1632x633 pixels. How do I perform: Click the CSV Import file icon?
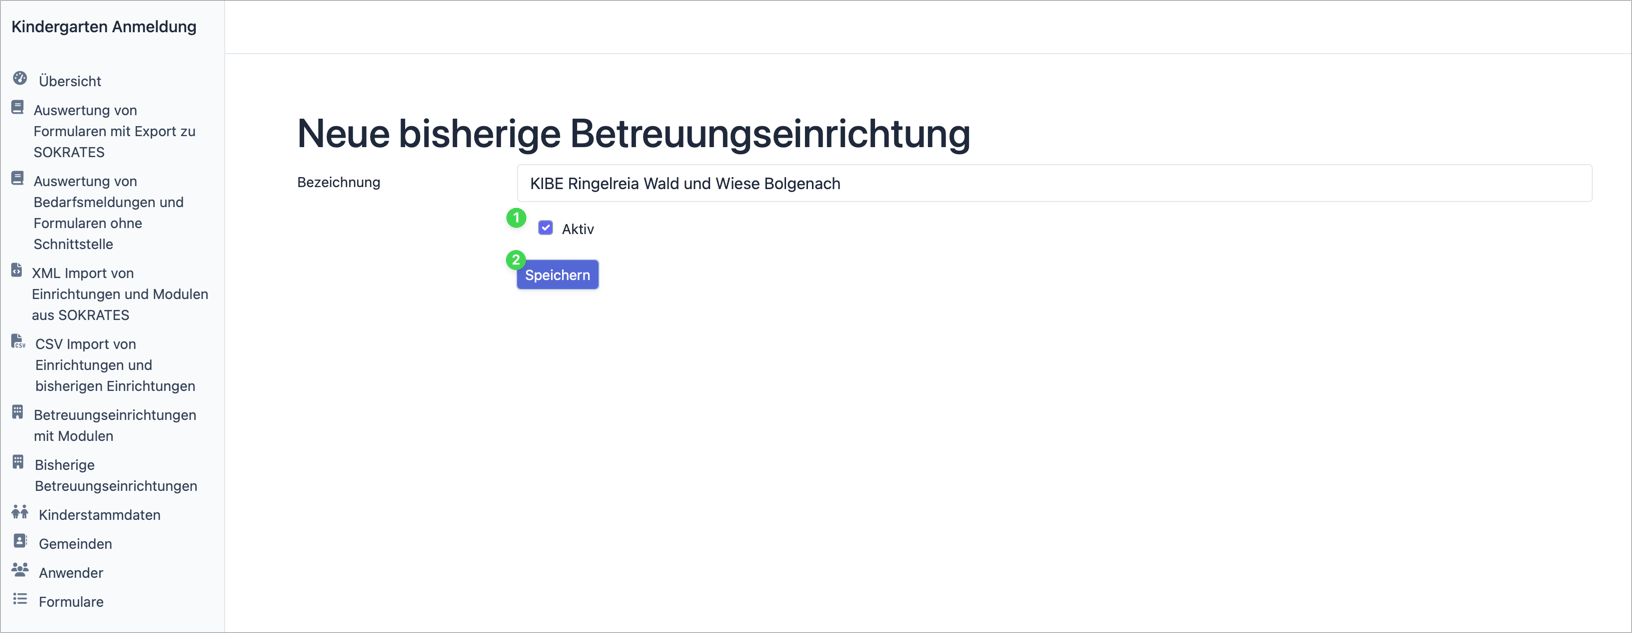pyautogui.click(x=18, y=342)
